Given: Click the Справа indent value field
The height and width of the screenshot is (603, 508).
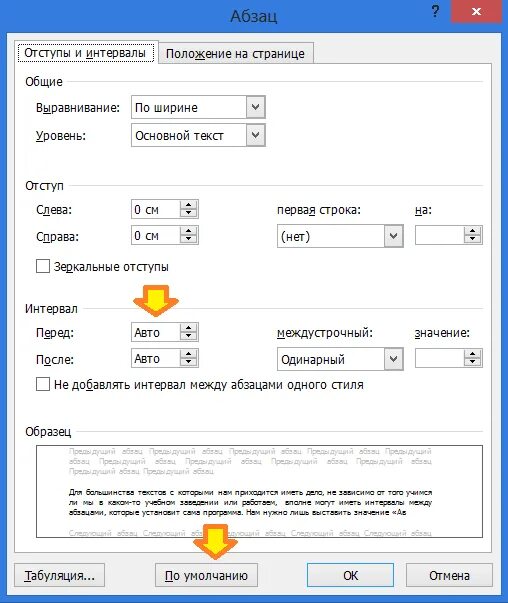Looking at the screenshot, I should 155,235.
